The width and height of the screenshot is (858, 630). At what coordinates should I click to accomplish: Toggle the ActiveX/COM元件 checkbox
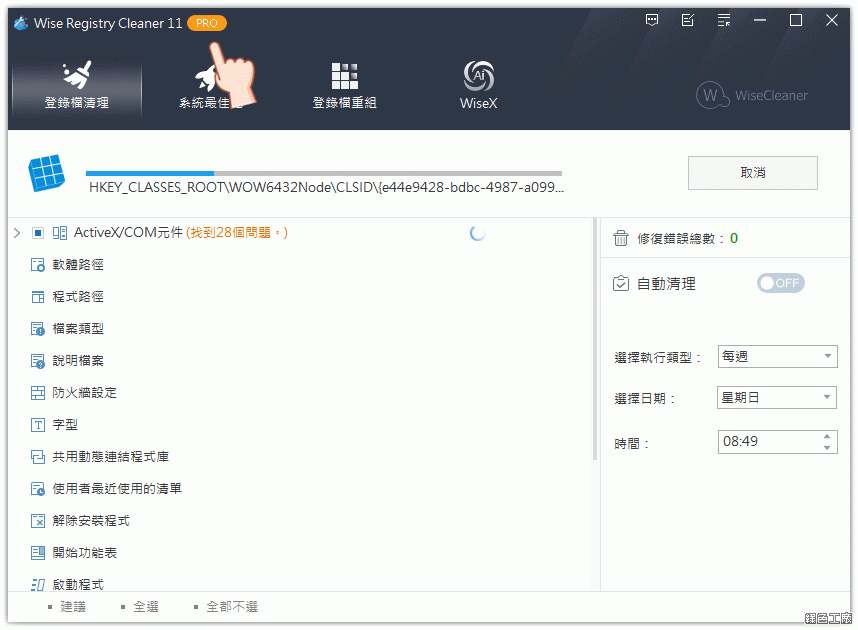coord(38,233)
